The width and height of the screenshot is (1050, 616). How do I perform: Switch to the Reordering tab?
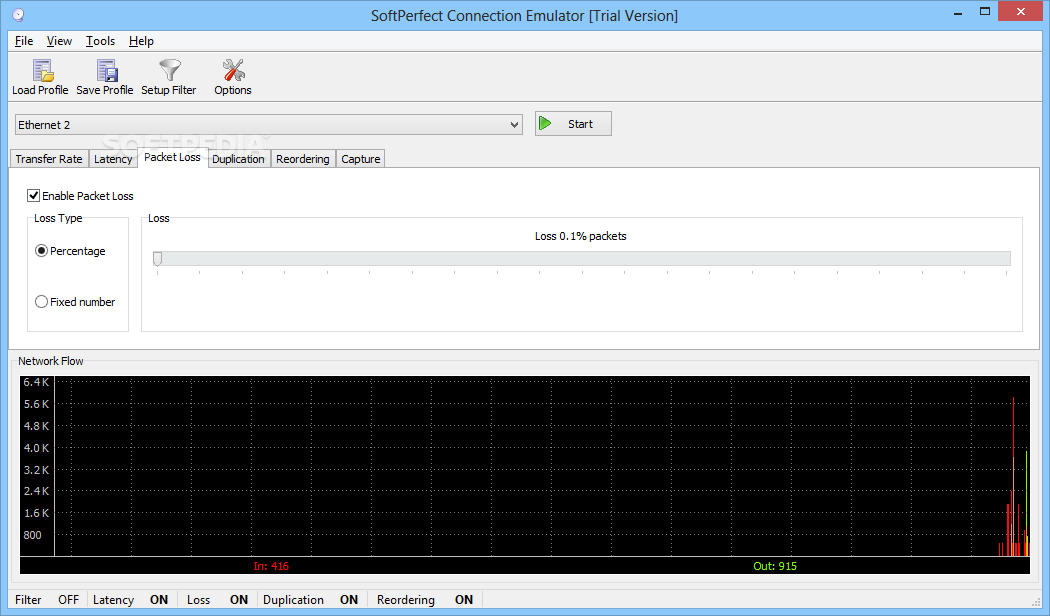303,159
